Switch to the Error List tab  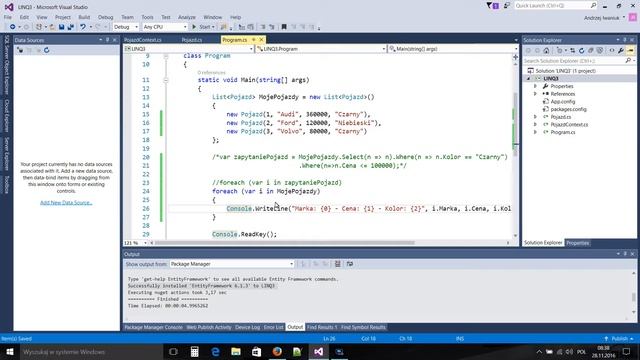pos(273,327)
